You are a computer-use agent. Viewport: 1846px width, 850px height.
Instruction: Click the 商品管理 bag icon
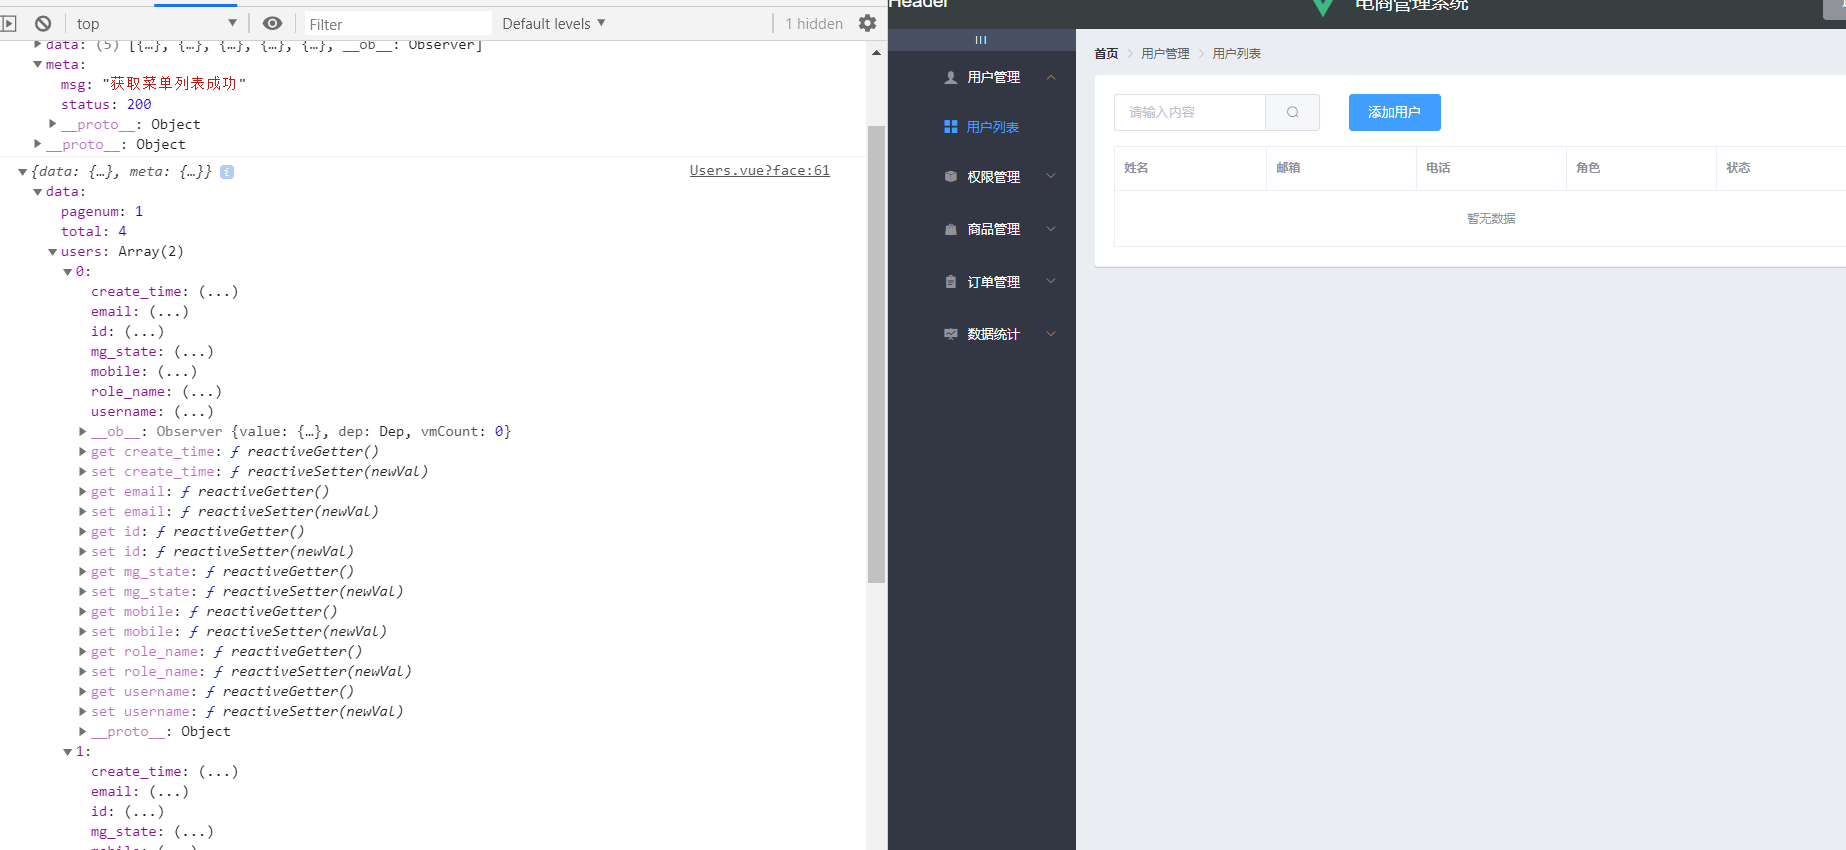click(951, 229)
